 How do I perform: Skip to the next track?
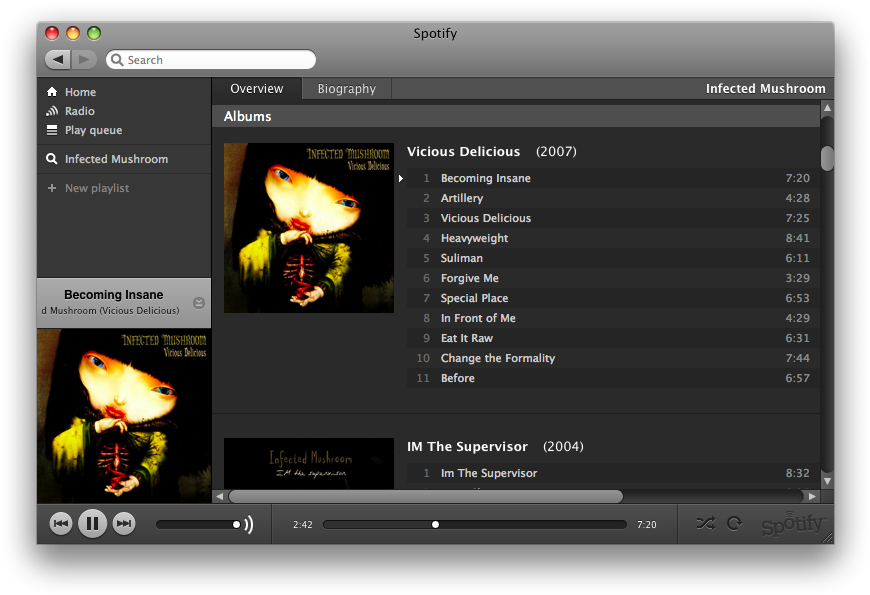pyautogui.click(x=124, y=523)
